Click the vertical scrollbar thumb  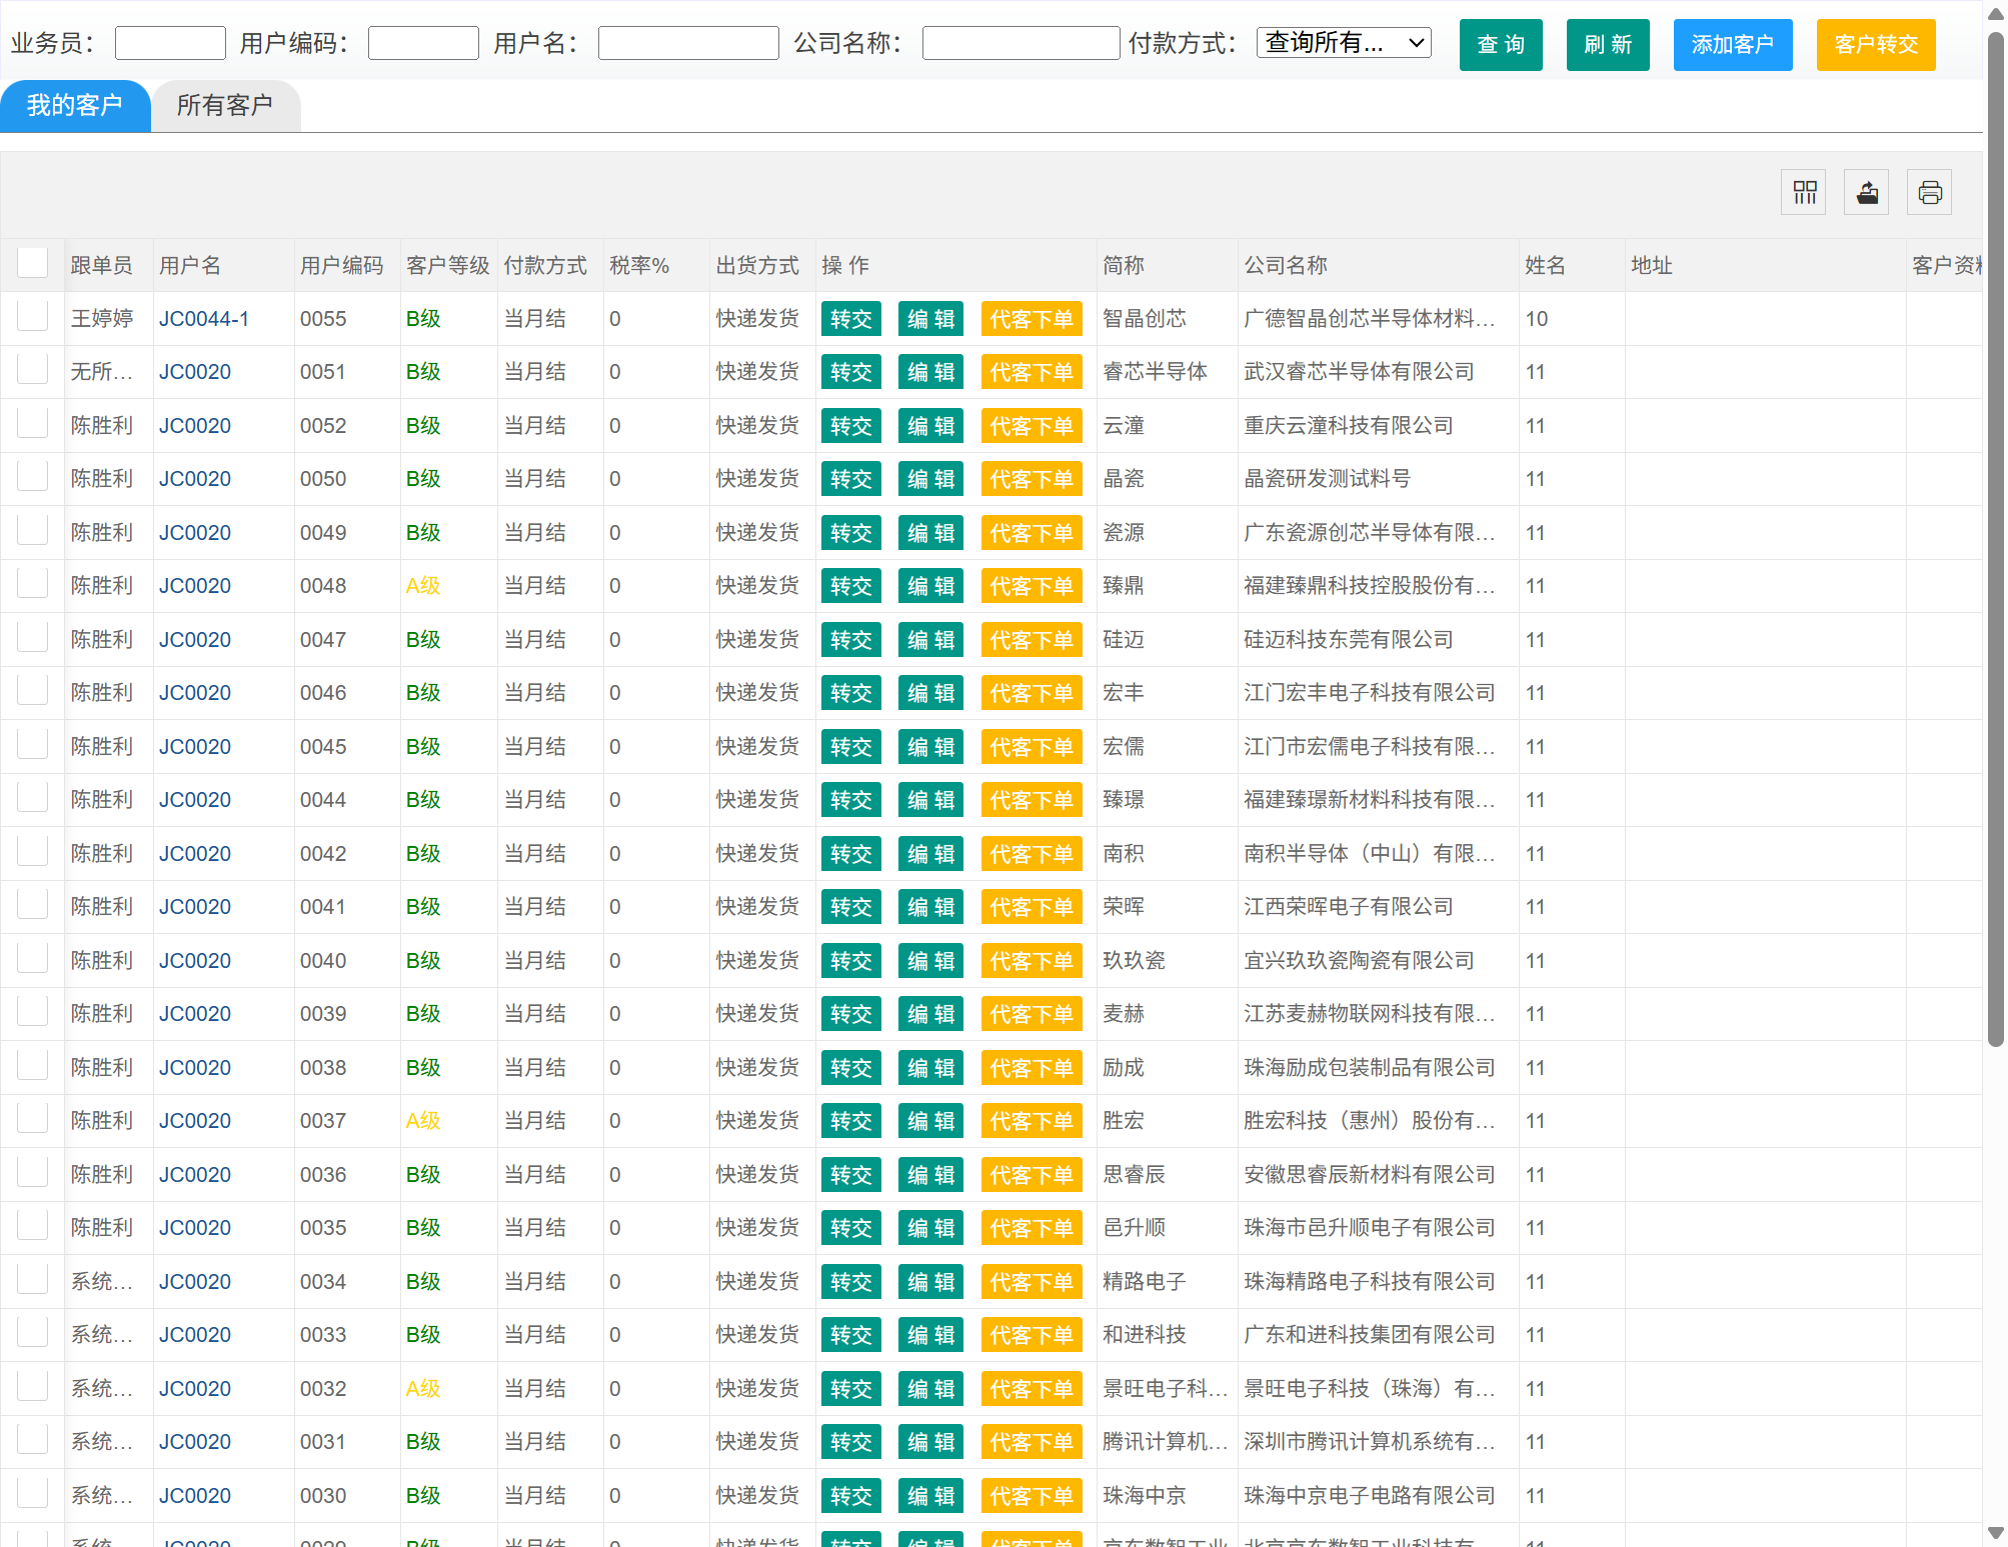coord(1995,540)
